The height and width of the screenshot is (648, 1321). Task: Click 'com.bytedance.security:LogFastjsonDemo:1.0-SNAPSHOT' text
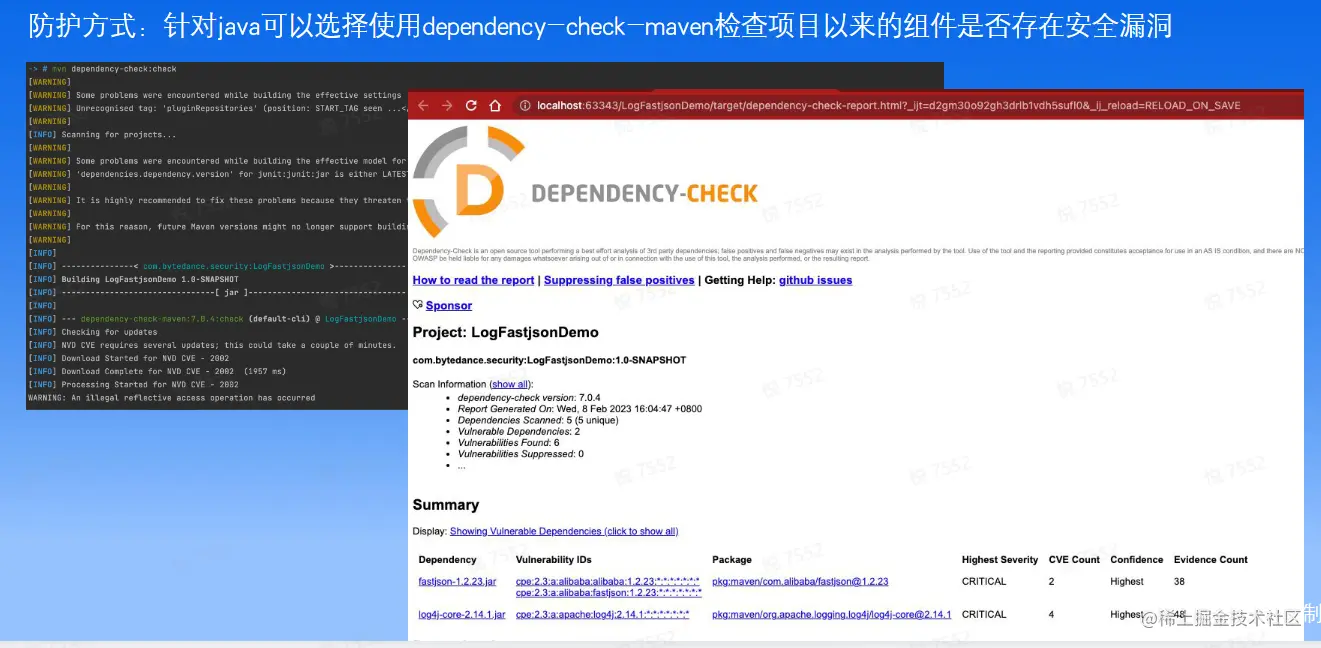549,360
